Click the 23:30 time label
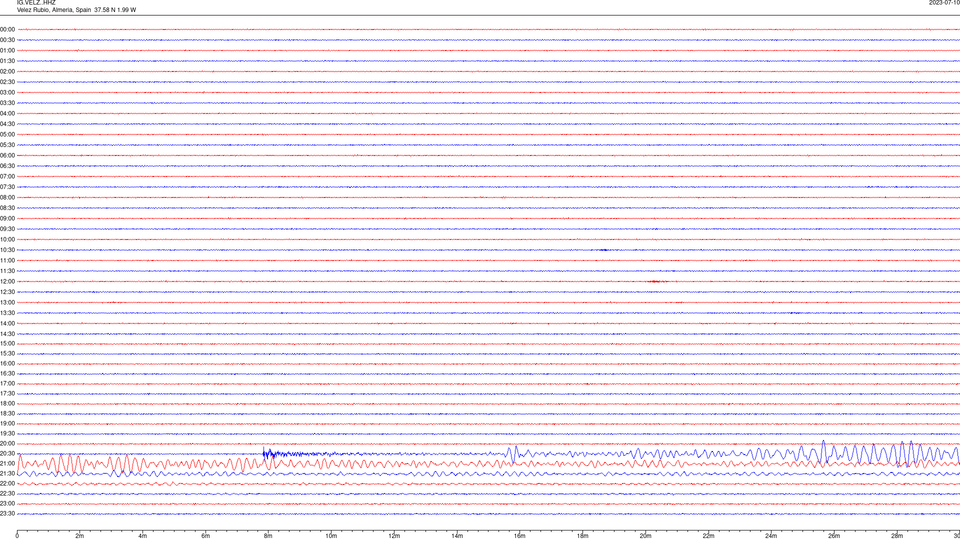960x540 pixels. [x=7, y=514]
